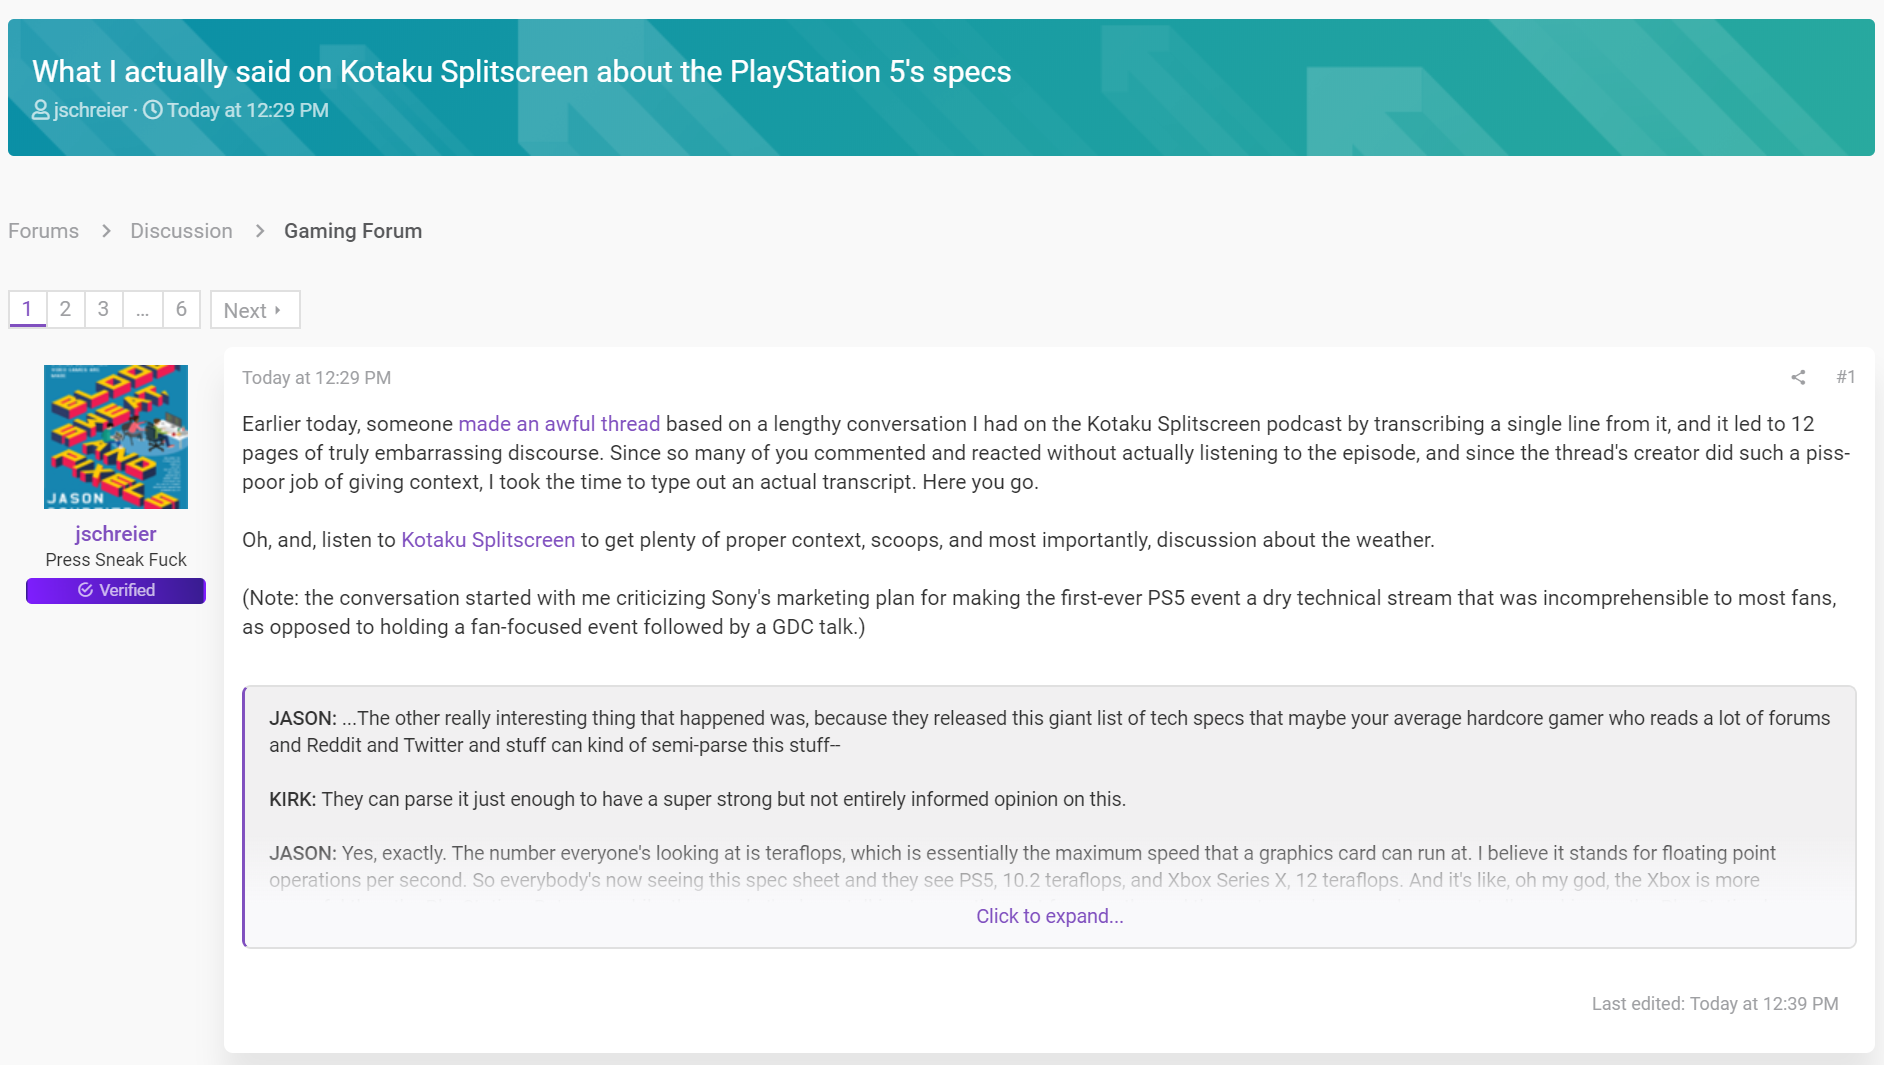Open the Gaming Forum breadcrumb
The height and width of the screenshot is (1065, 1884).
tap(353, 231)
